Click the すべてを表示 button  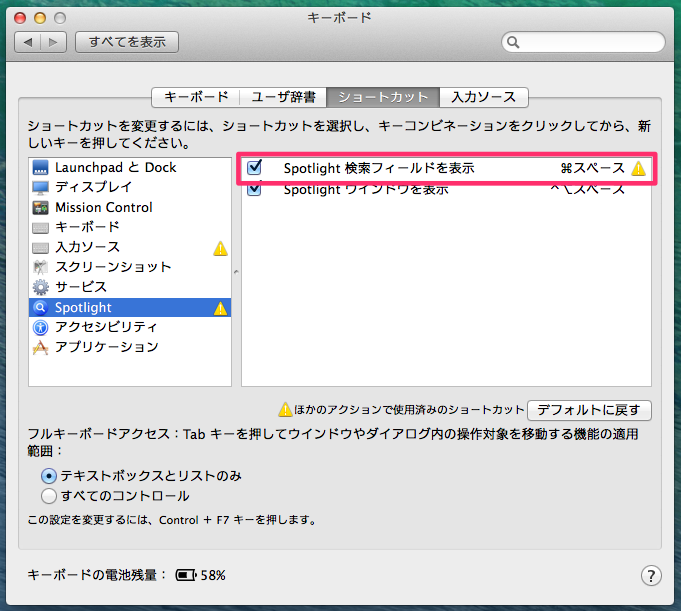[x=127, y=42]
